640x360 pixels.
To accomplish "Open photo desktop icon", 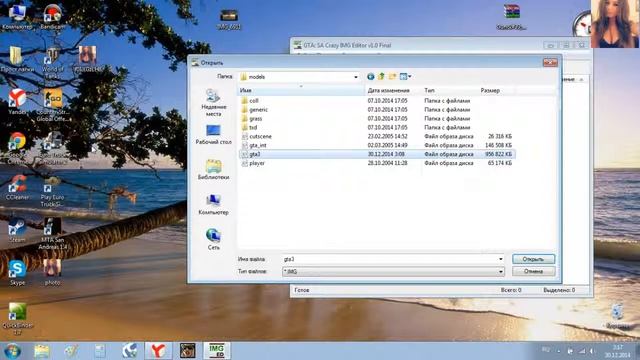I will click(x=53, y=273).
